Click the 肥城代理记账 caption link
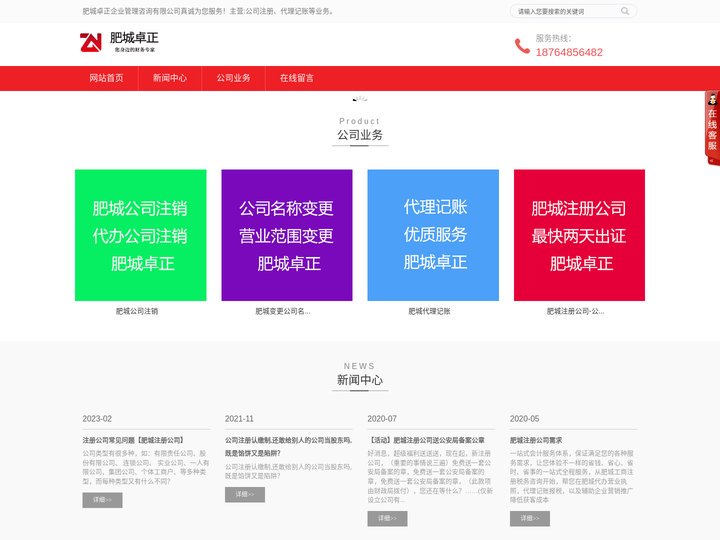 (x=429, y=311)
